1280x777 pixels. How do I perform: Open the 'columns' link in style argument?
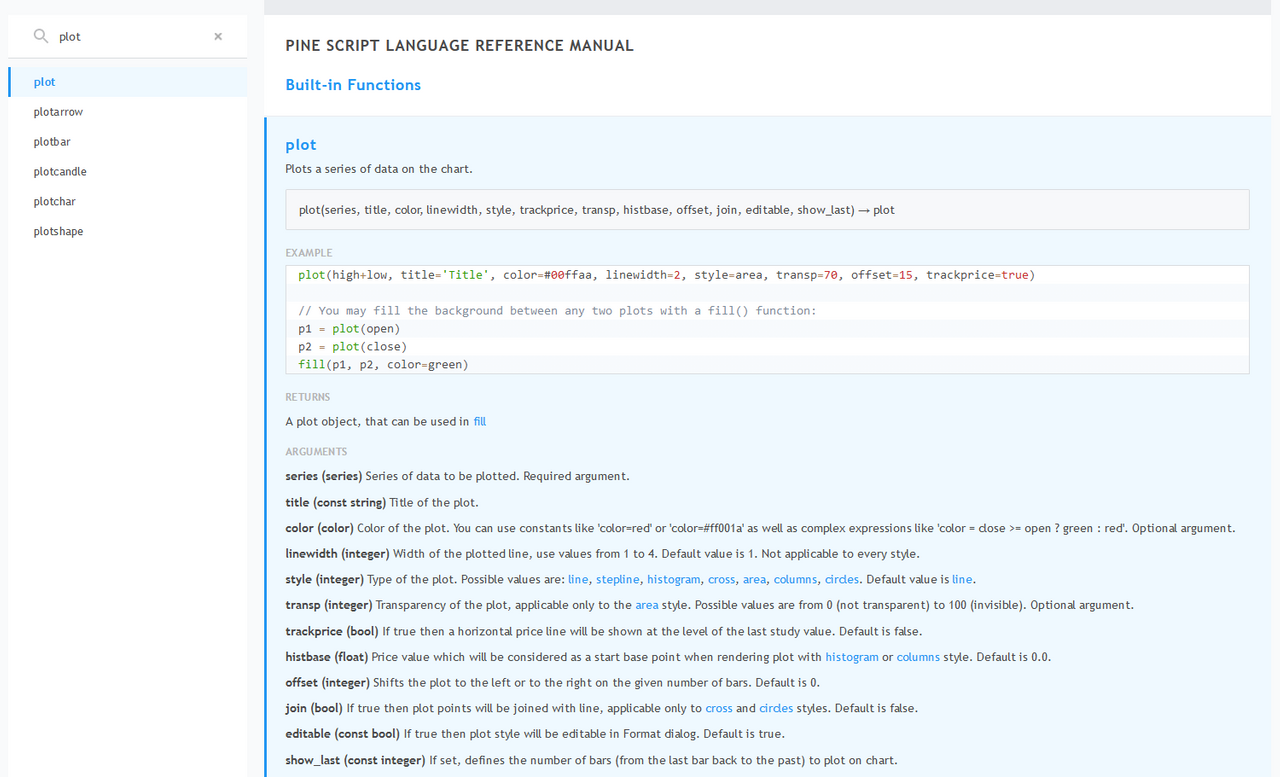796,580
